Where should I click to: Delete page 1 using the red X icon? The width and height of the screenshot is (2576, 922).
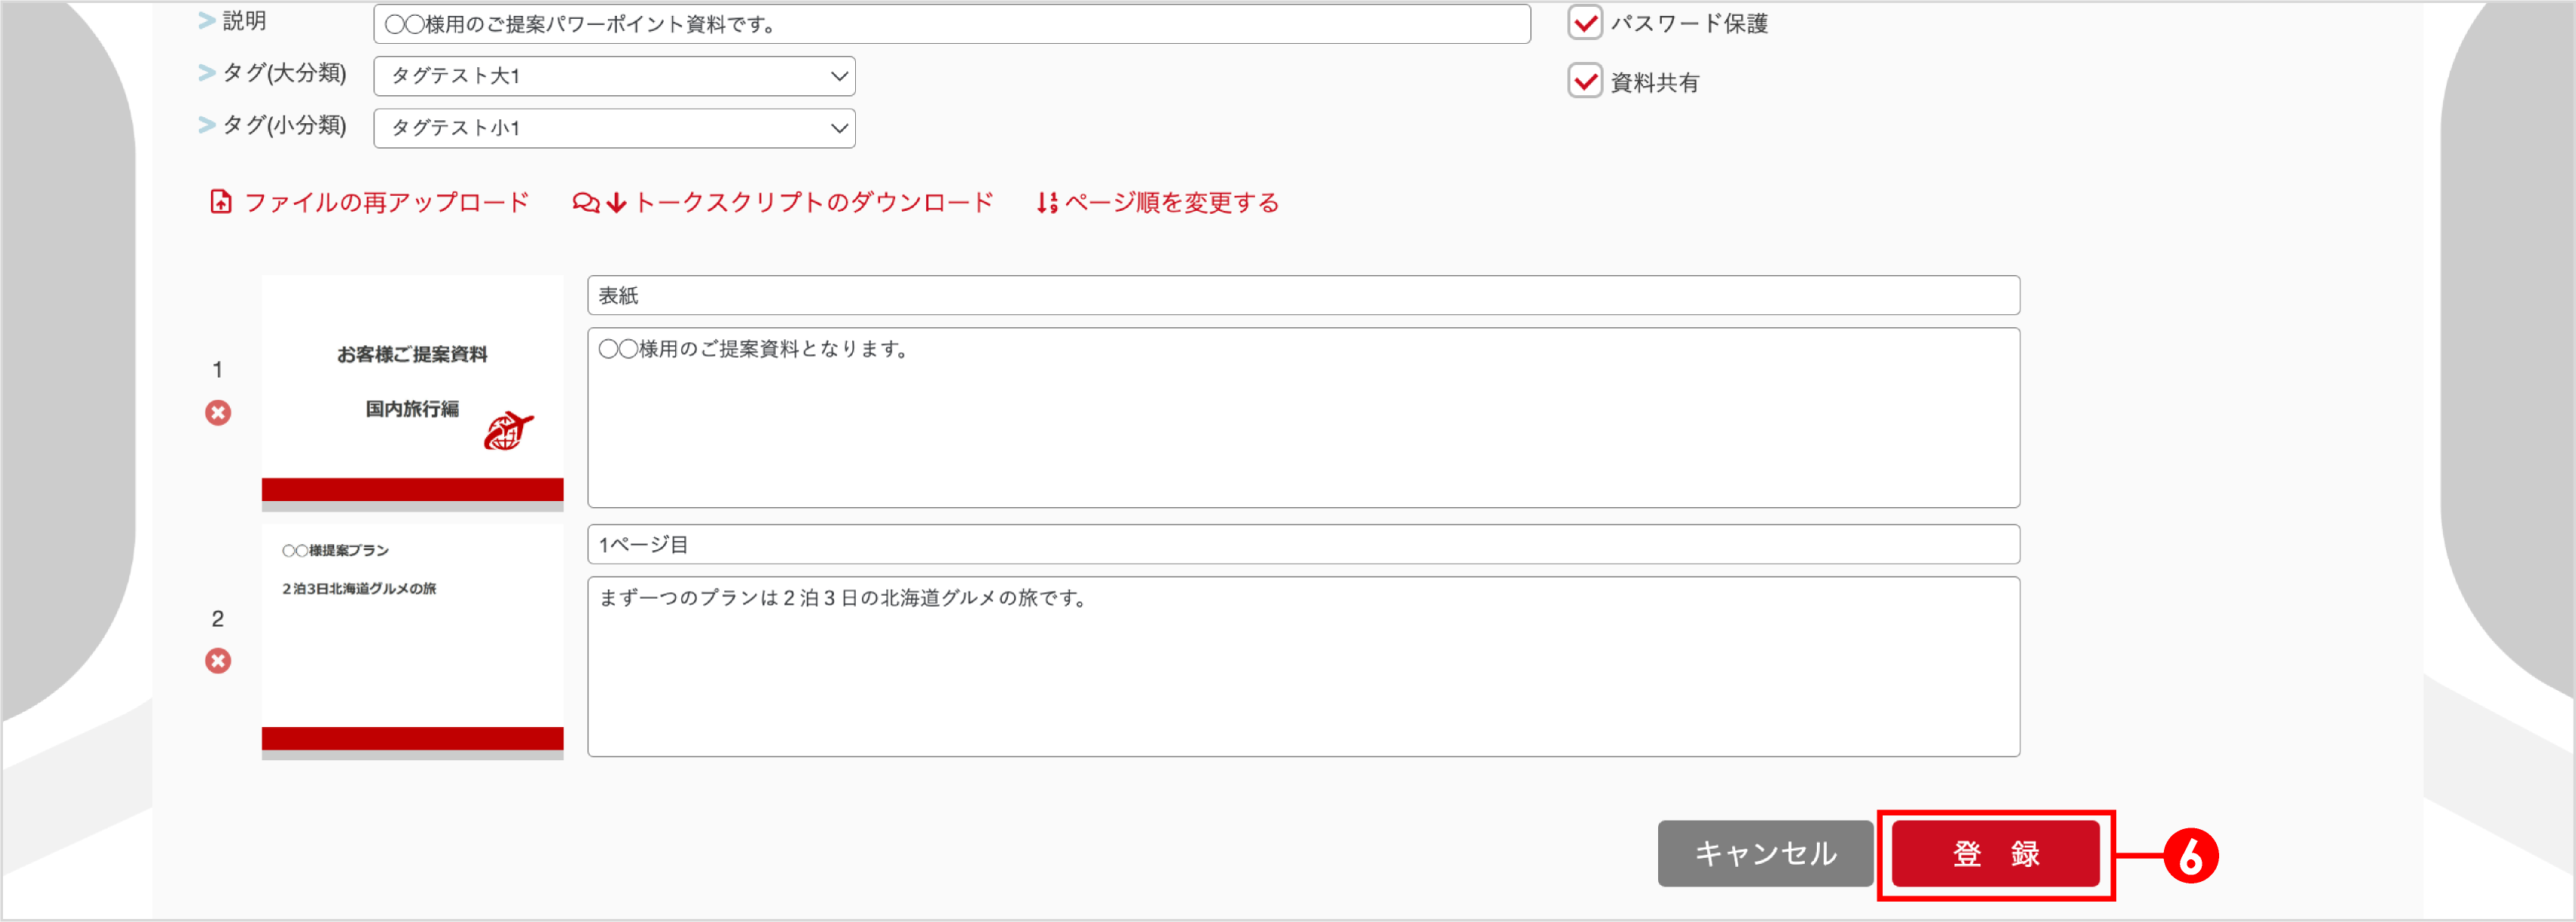click(218, 413)
